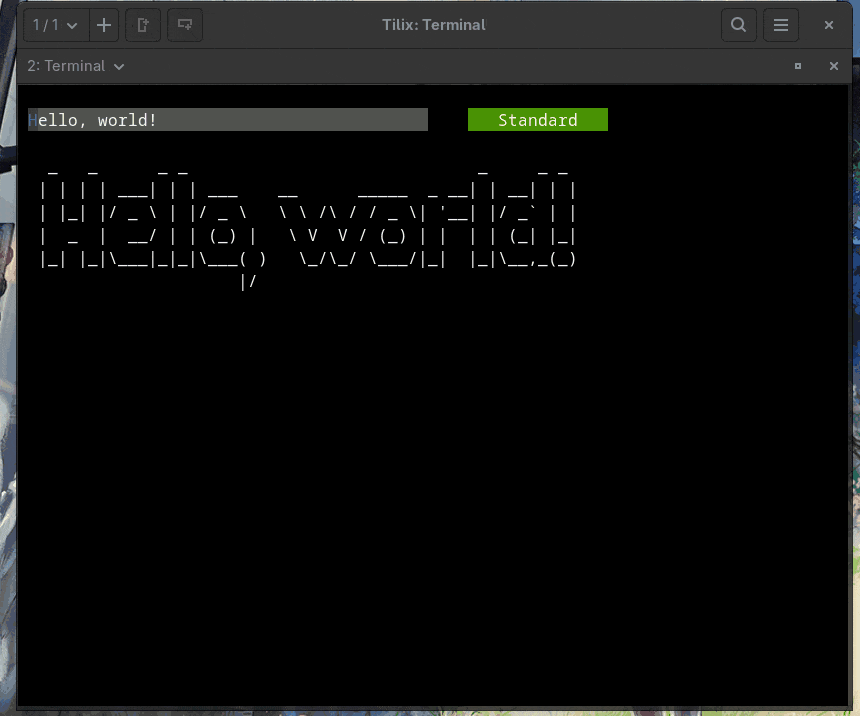Open the Tilix hamburger menu
This screenshot has height=716, width=860.
781,25
